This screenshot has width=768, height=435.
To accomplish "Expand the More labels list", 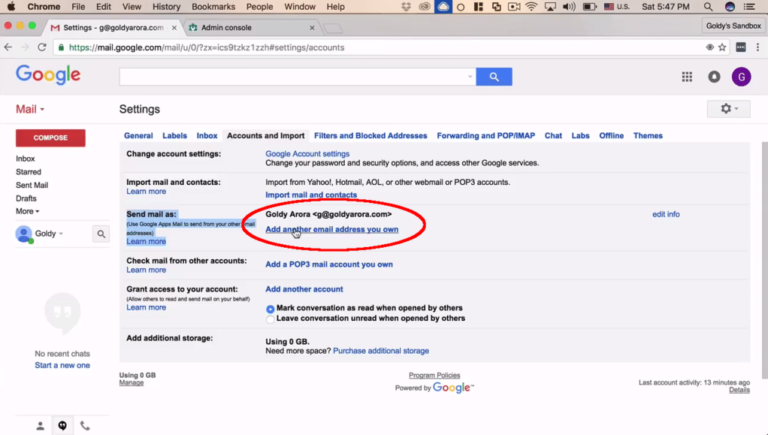I will [x=27, y=212].
